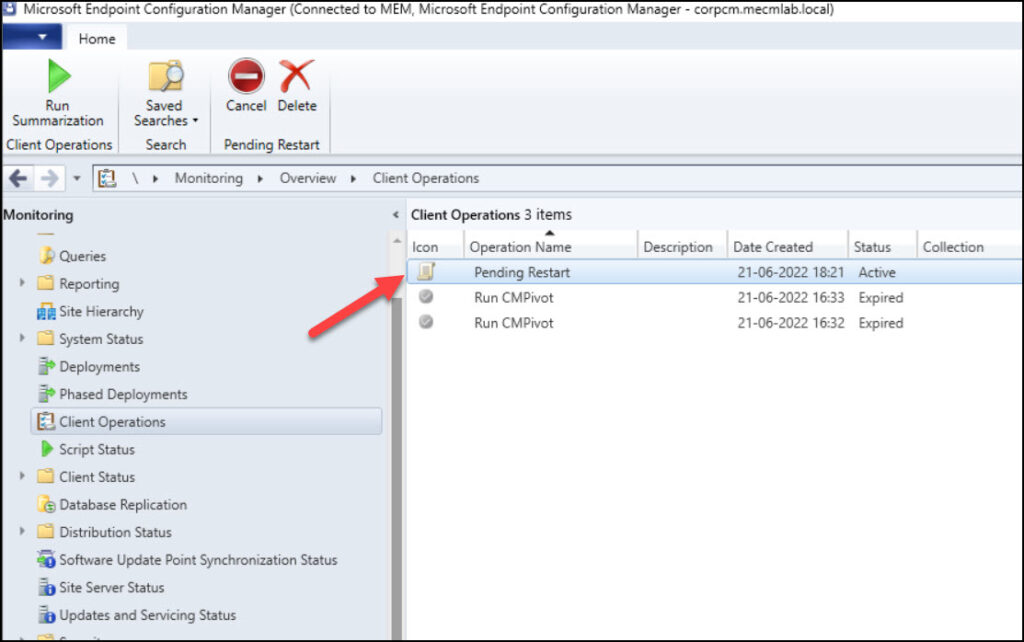This screenshot has height=642, width=1024.
Task: Open the Queries node
Action: (82, 256)
